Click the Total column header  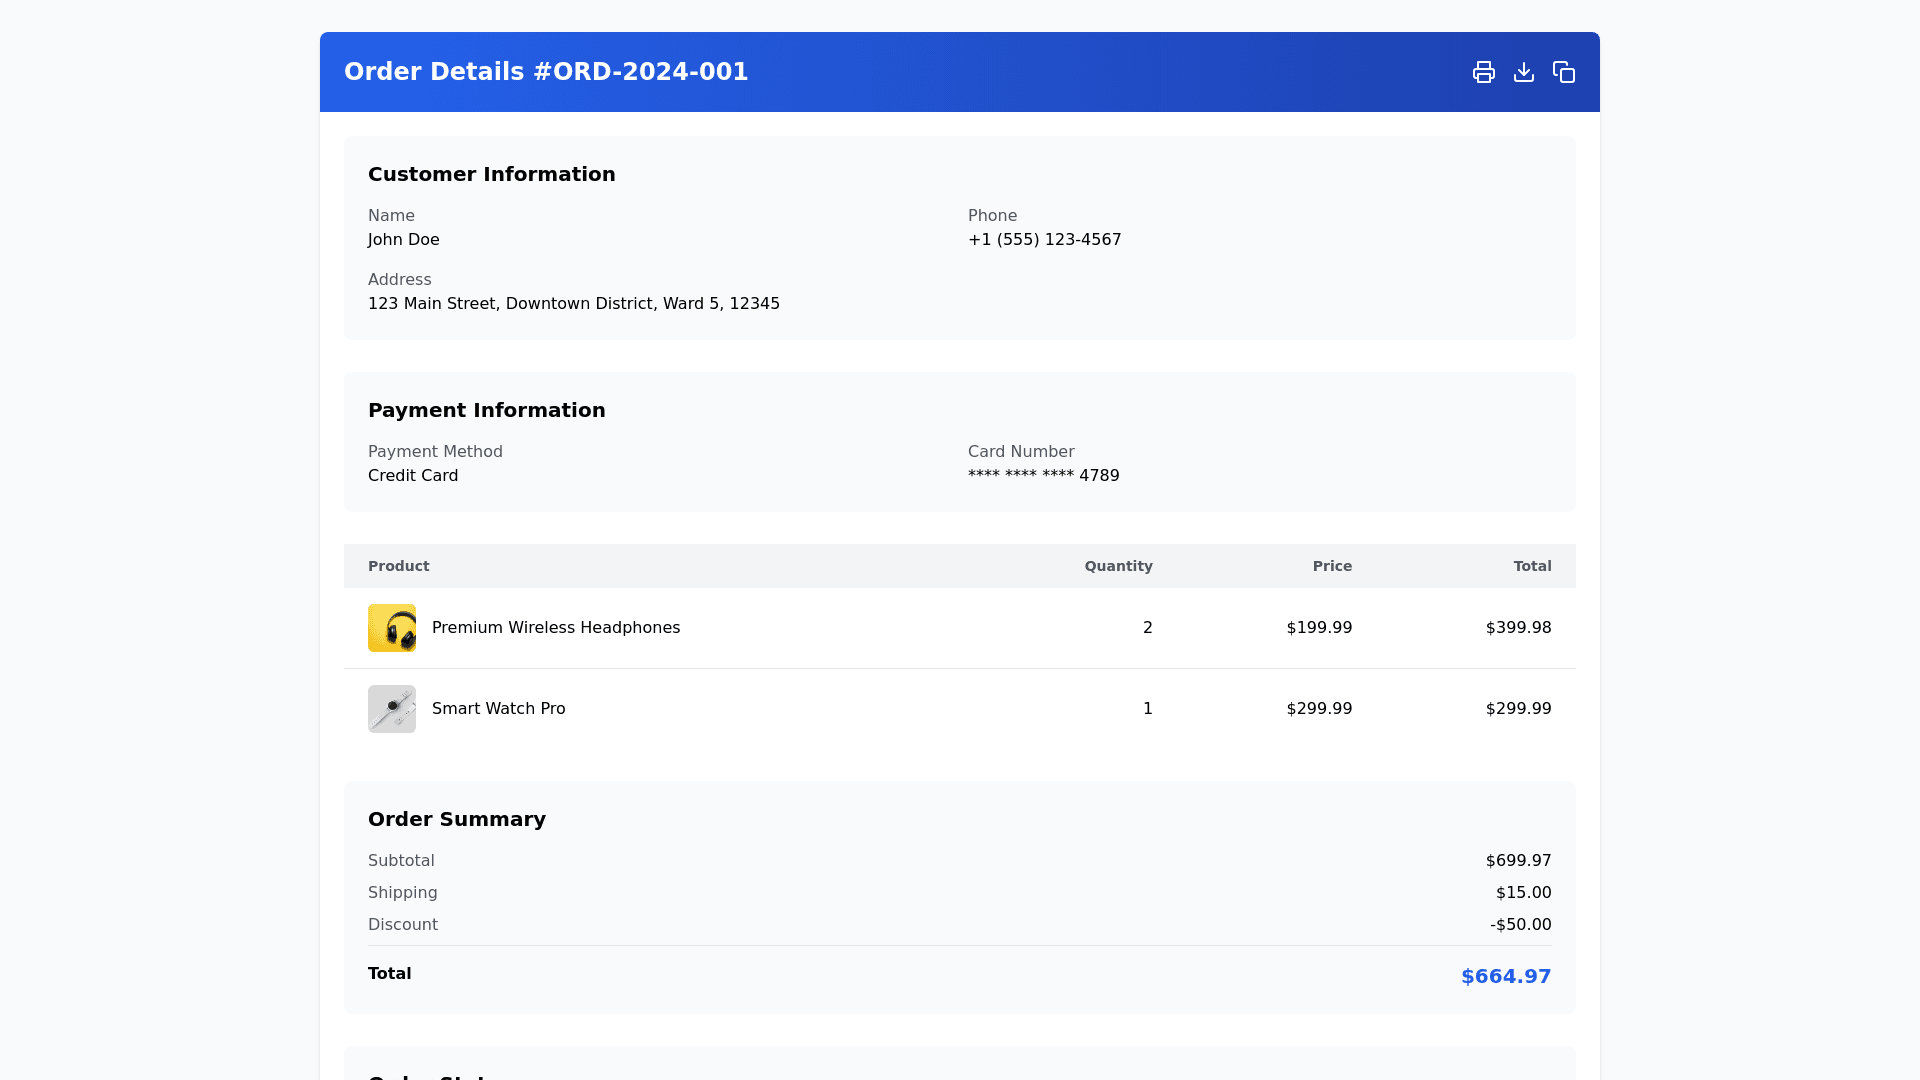coord(1532,566)
